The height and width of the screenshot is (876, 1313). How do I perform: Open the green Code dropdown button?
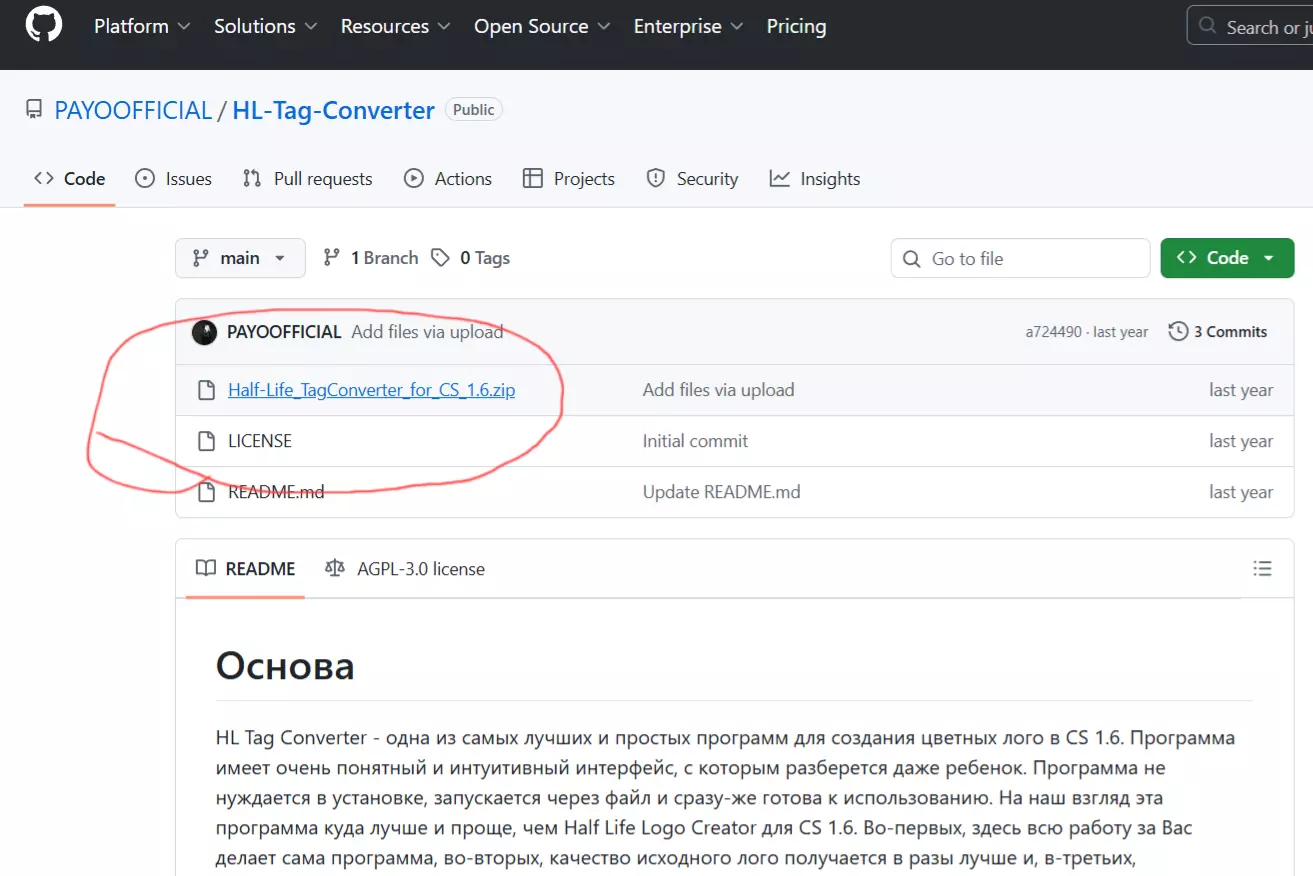(x=1227, y=258)
